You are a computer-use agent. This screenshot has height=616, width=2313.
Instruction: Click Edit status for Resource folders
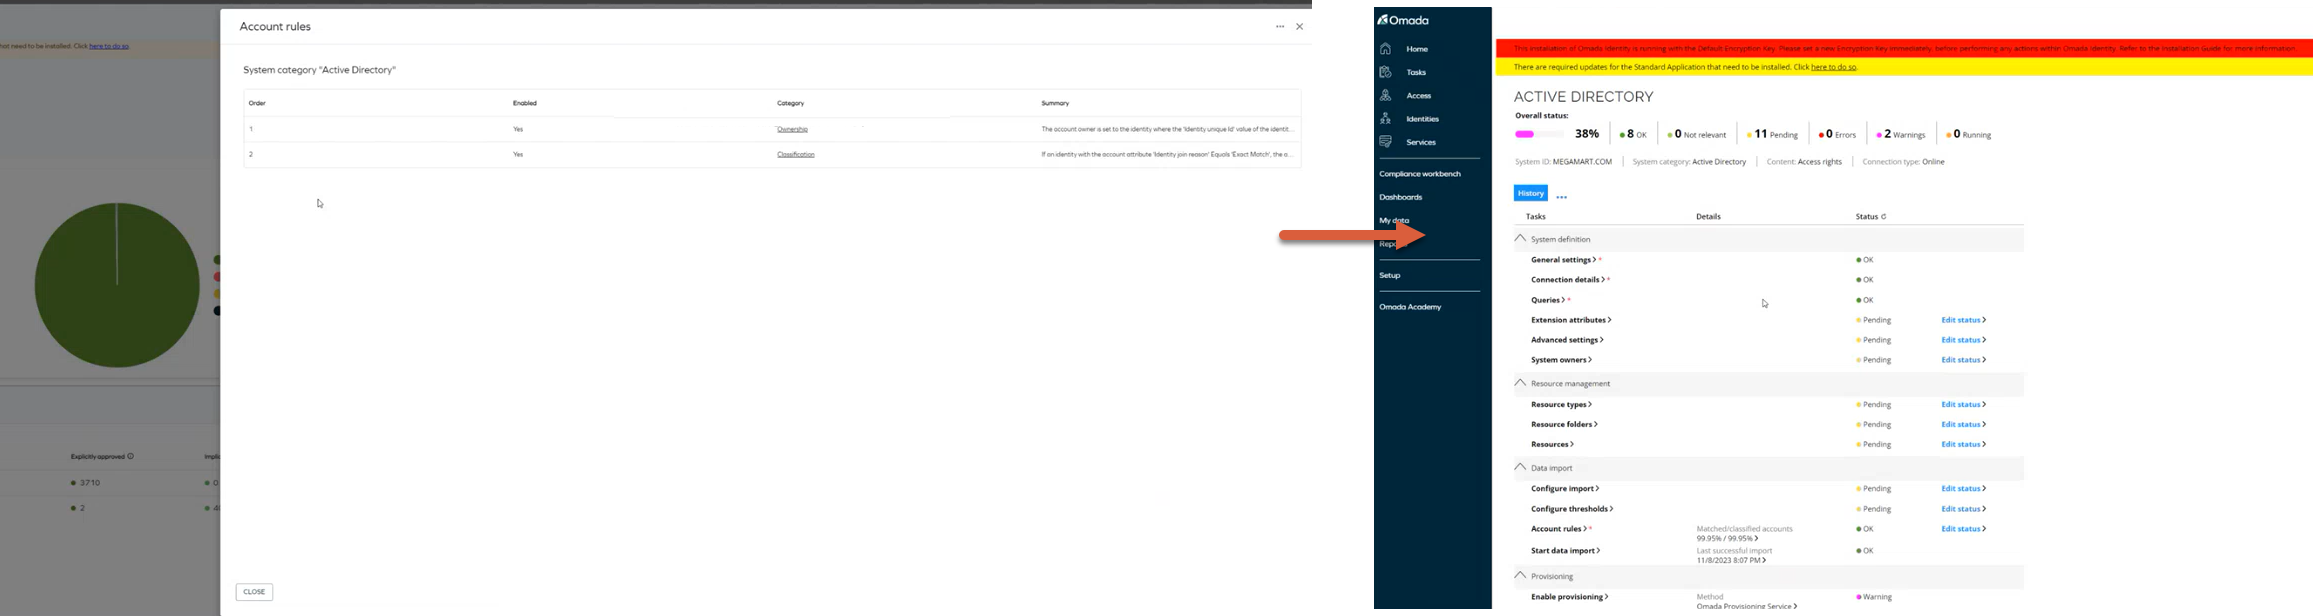coord(1963,425)
